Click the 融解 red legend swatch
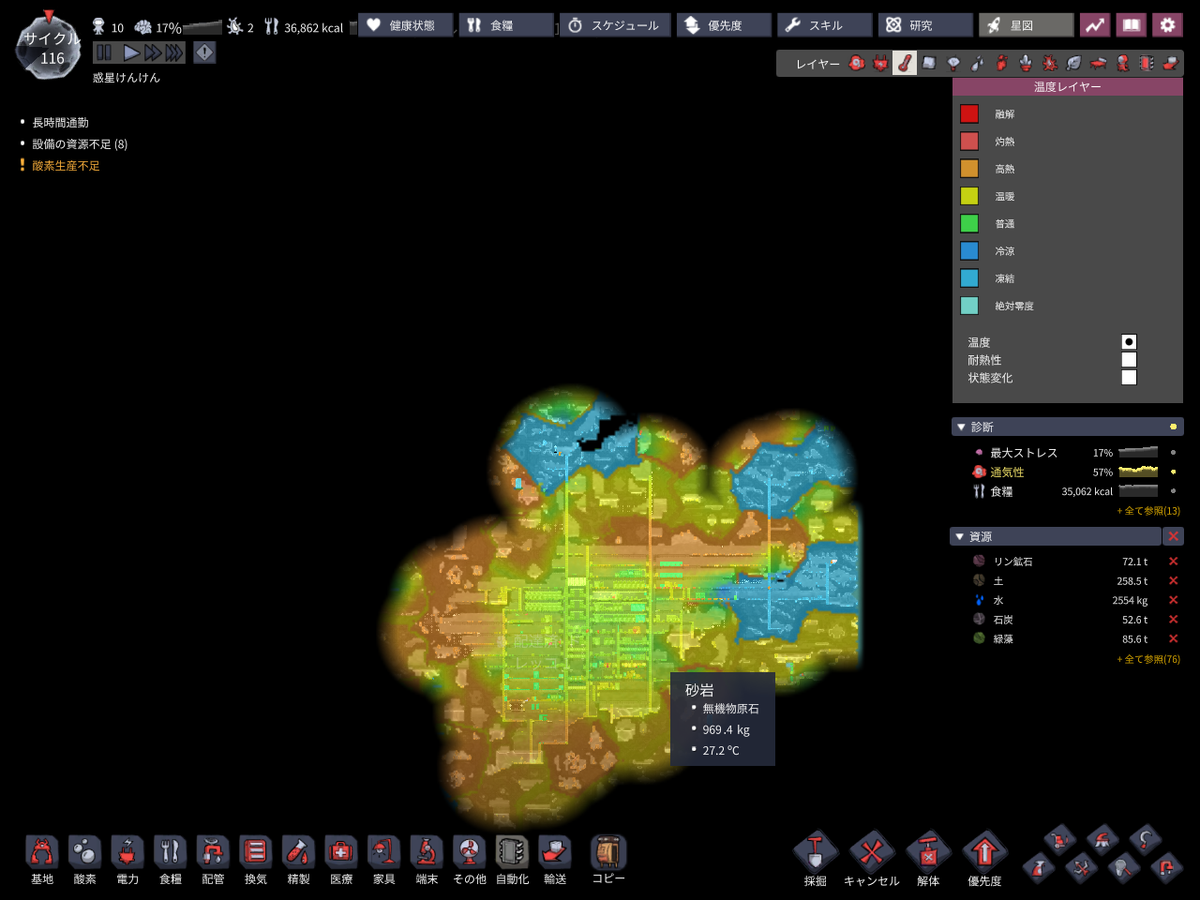 (969, 114)
